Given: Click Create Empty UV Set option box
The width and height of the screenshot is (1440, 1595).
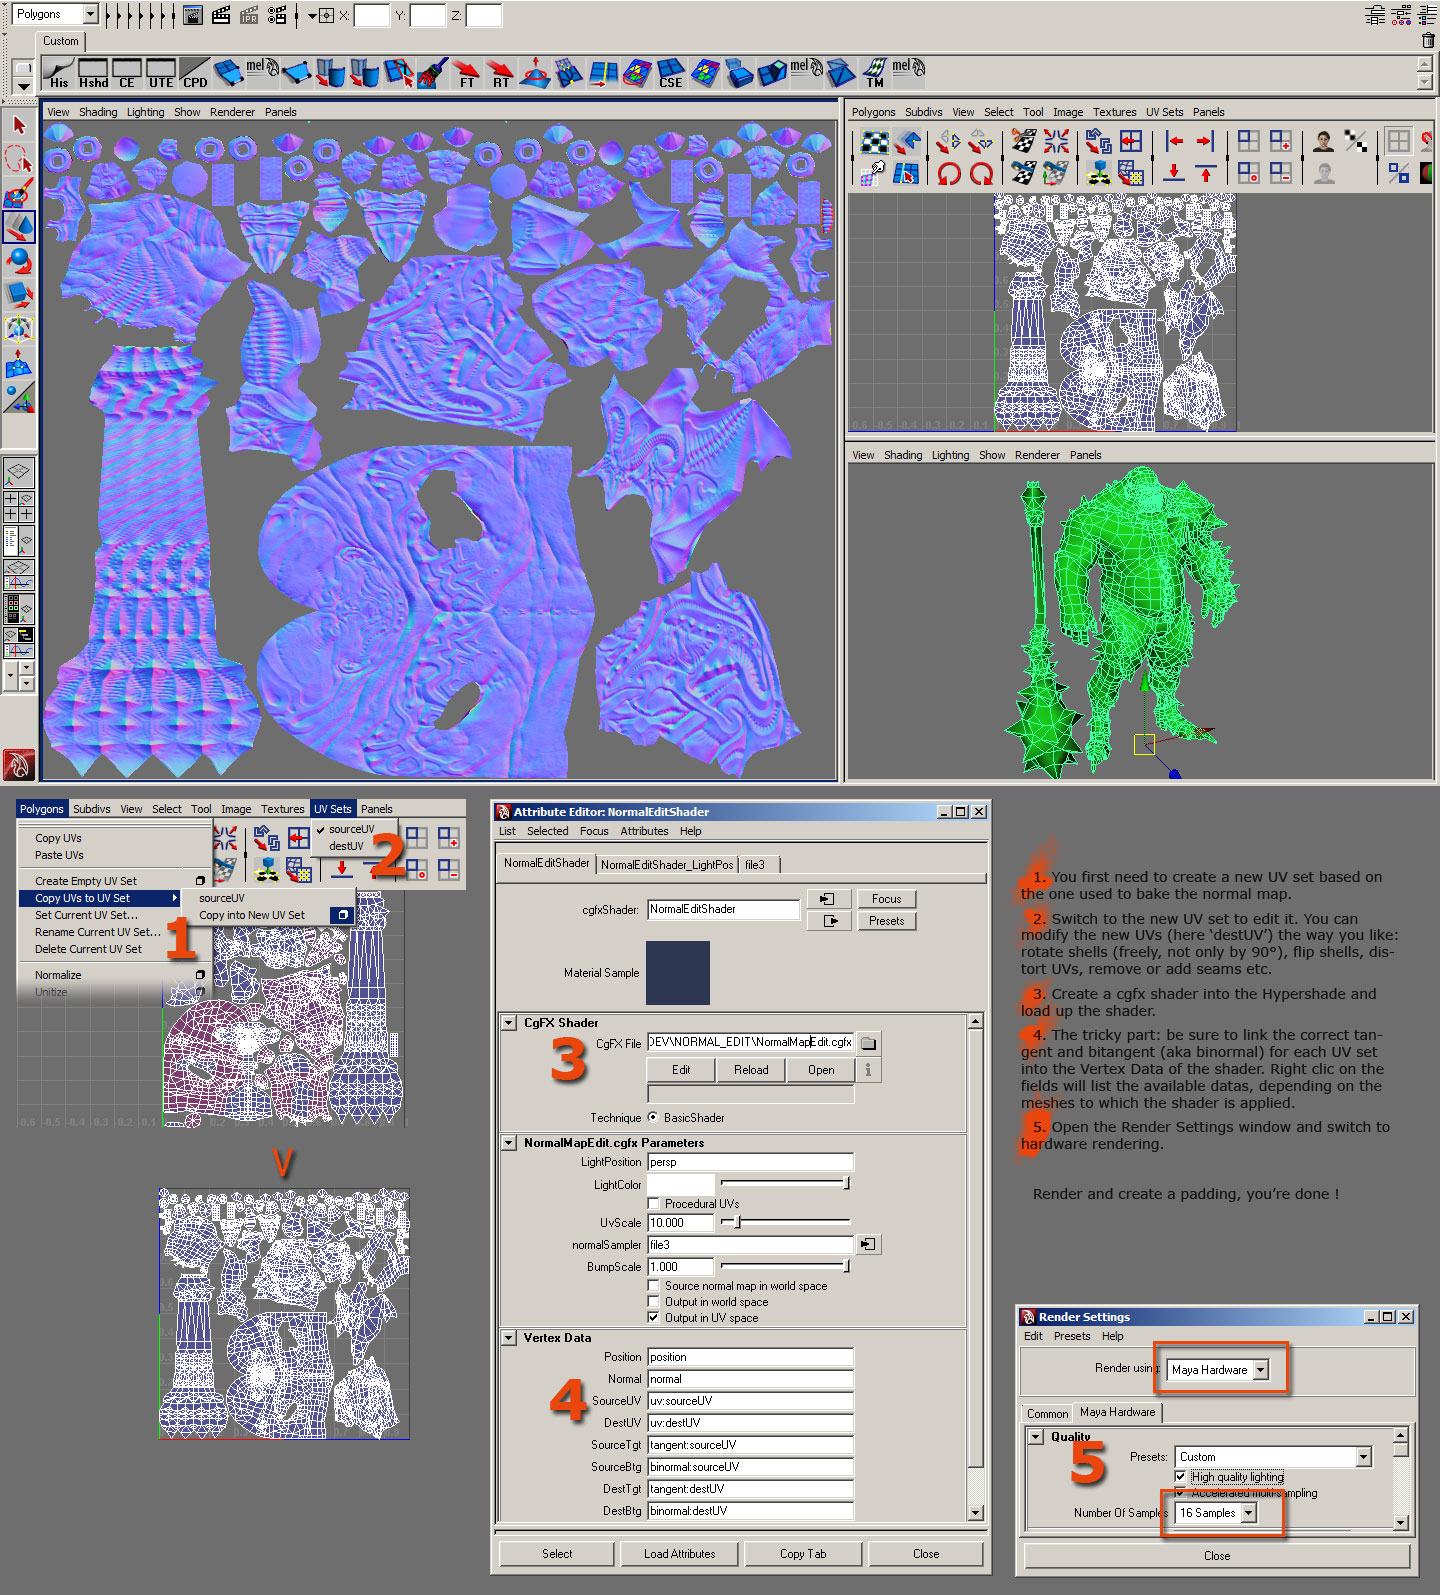Looking at the screenshot, I should (200, 881).
